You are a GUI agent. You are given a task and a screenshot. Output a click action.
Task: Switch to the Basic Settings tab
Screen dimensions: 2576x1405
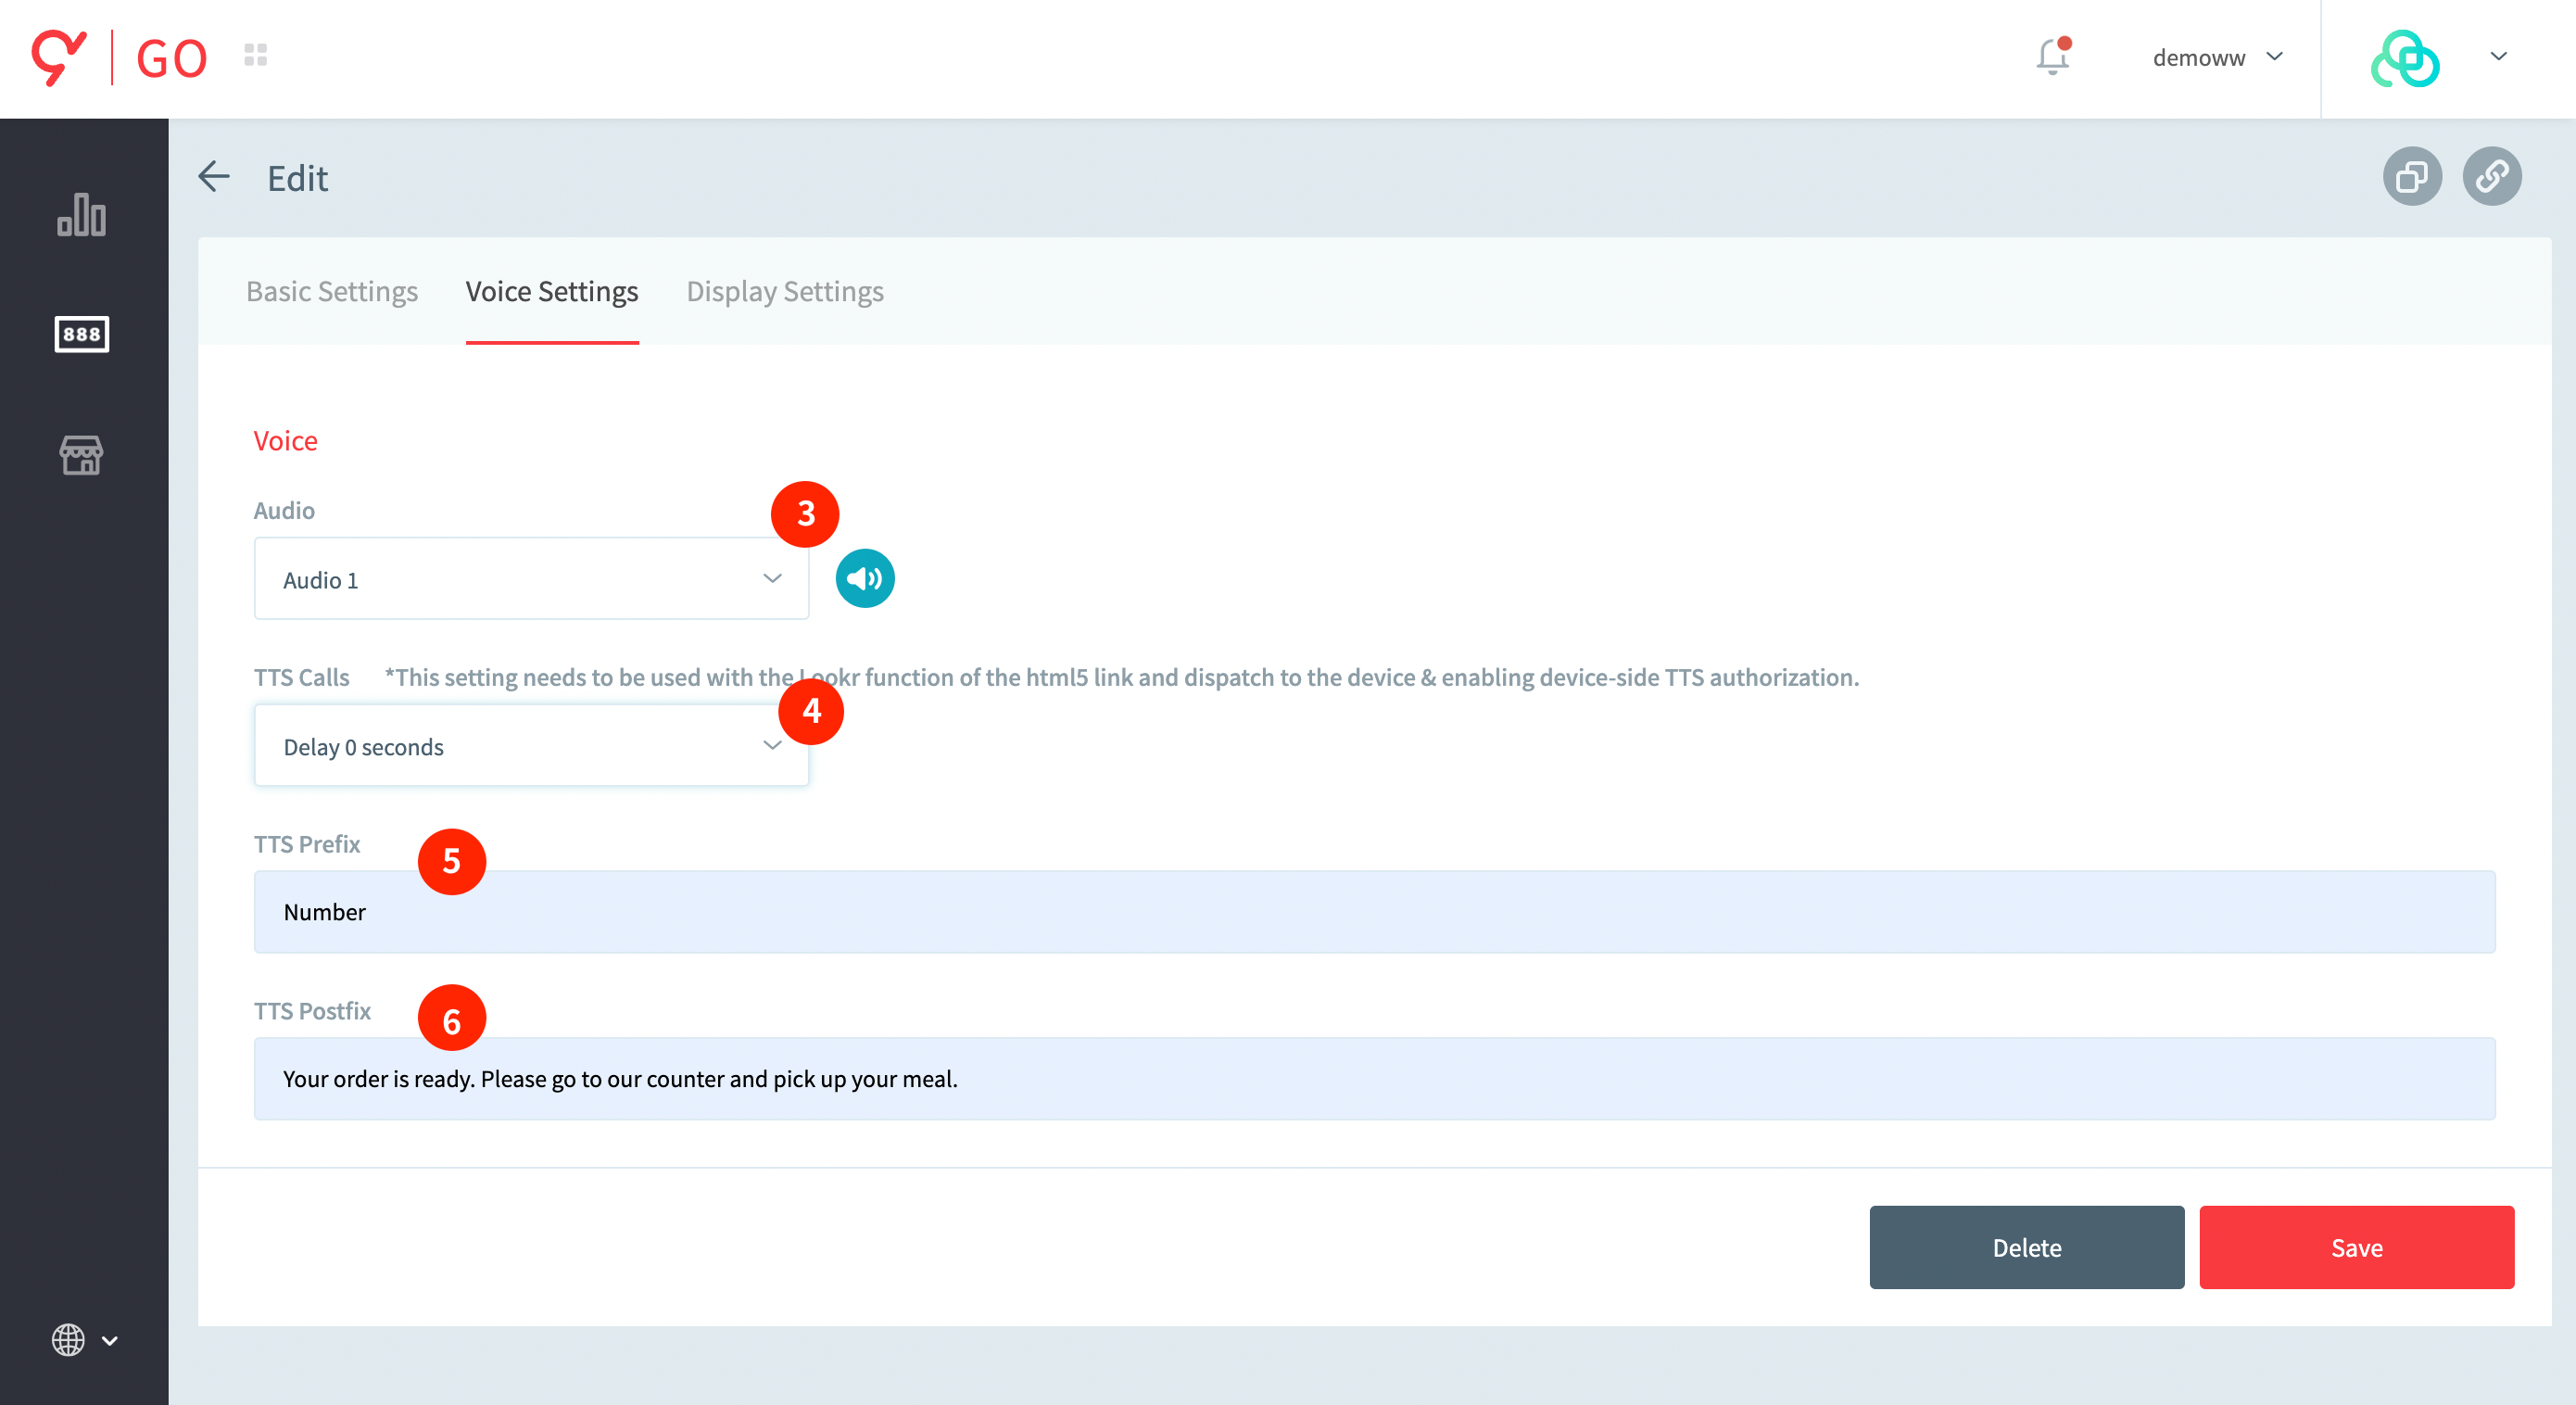pos(332,291)
